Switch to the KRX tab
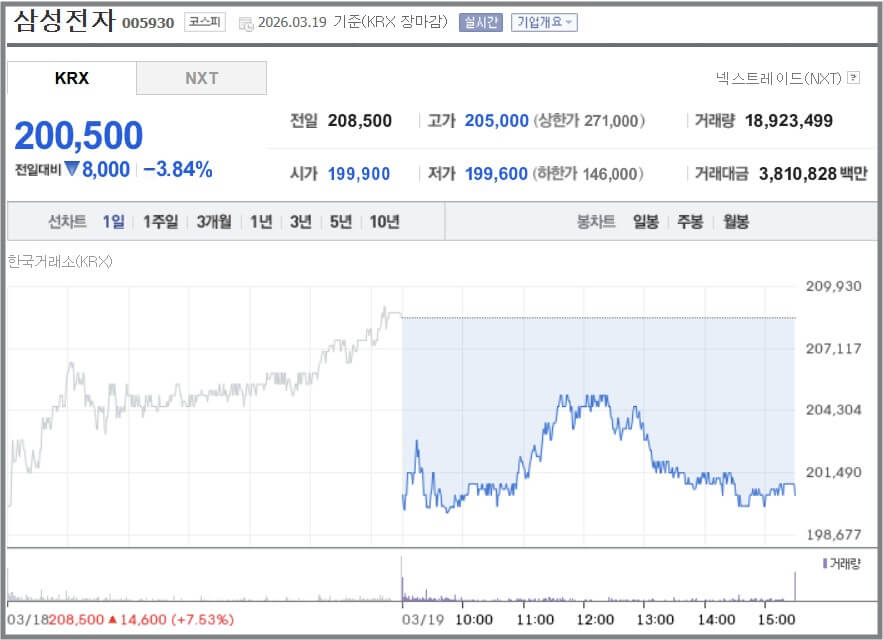This screenshot has width=883, height=640. click(x=72, y=78)
